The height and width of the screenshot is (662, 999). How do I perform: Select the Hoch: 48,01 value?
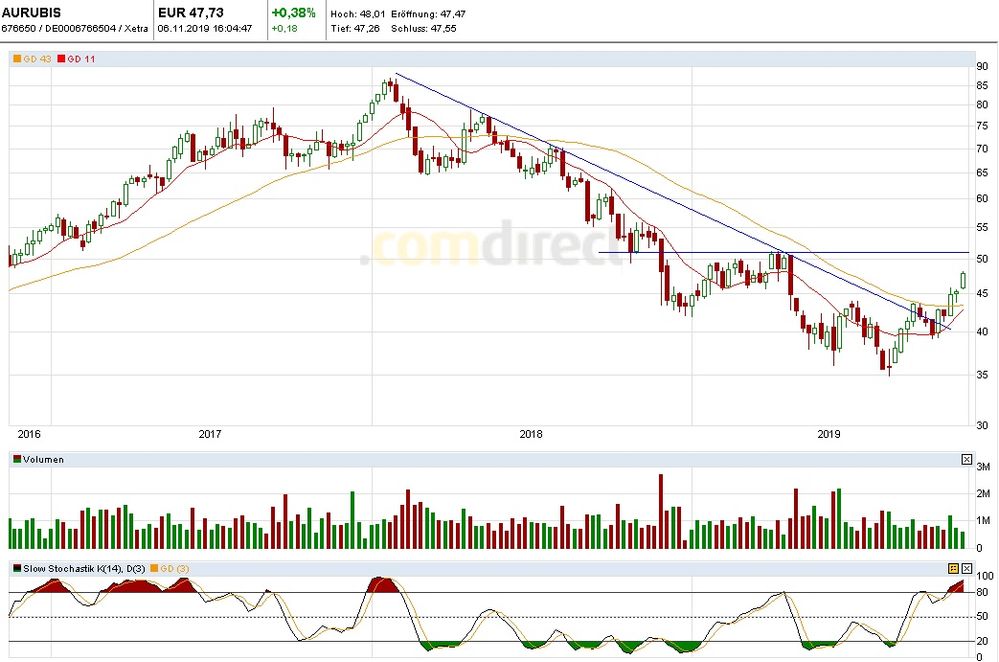pyautogui.click(x=355, y=14)
